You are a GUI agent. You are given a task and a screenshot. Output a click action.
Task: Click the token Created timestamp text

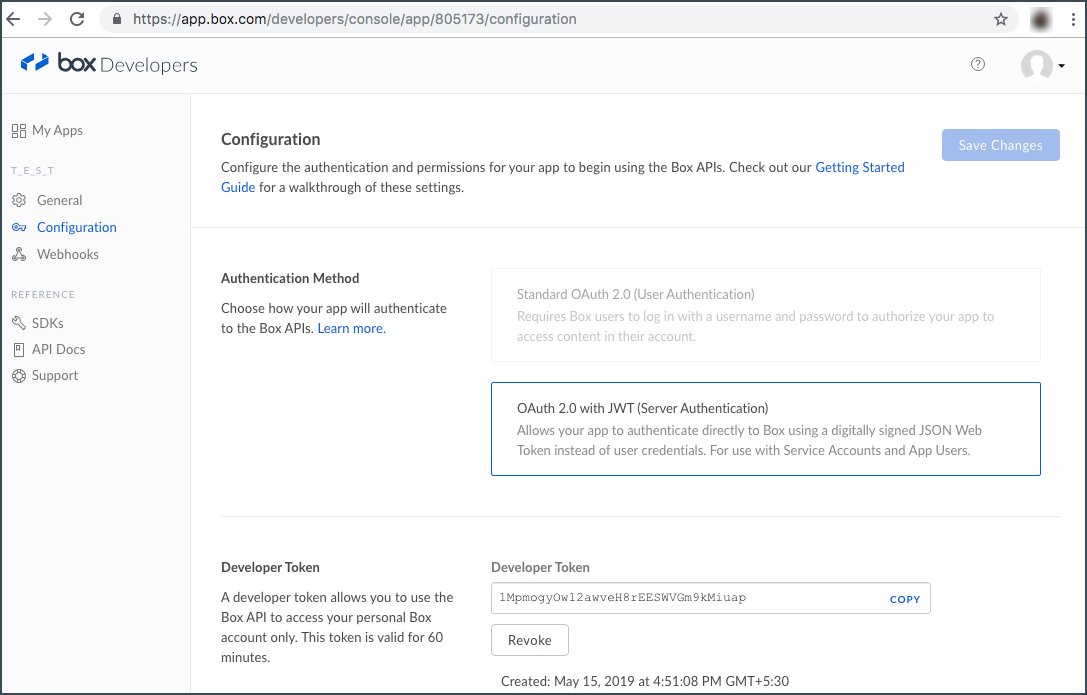(x=645, y=681)
